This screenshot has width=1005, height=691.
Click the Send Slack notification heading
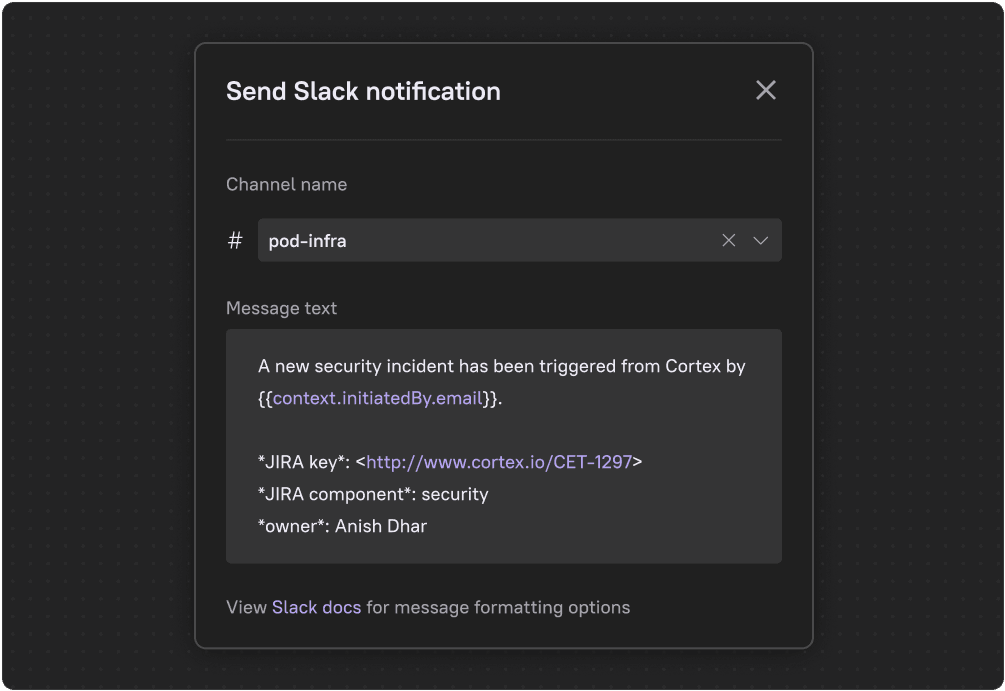click(x=363, y=91)
